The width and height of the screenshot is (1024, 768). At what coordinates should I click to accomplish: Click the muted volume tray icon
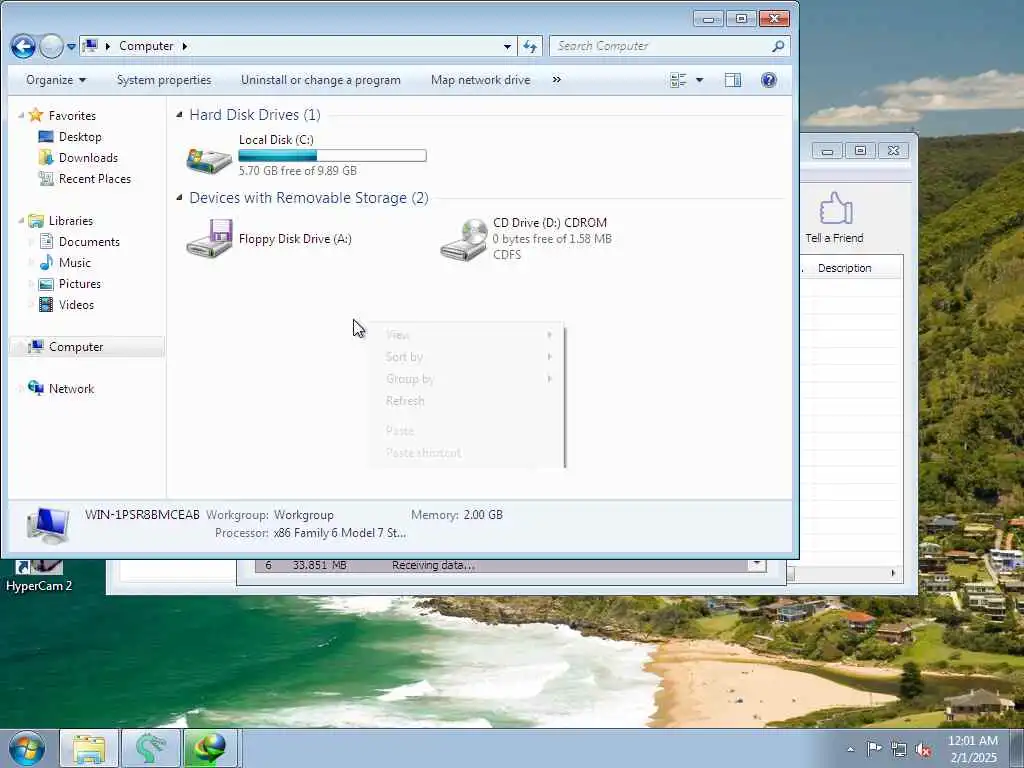pos(923,750)
